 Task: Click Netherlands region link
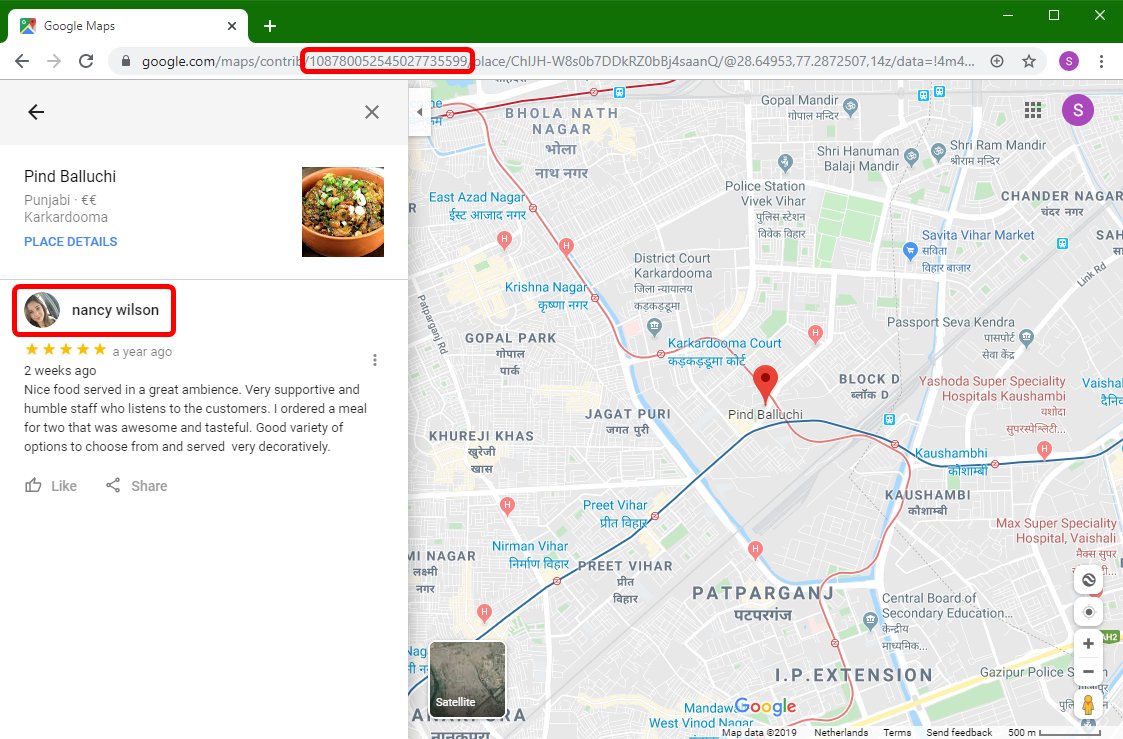tap(841, 732)
